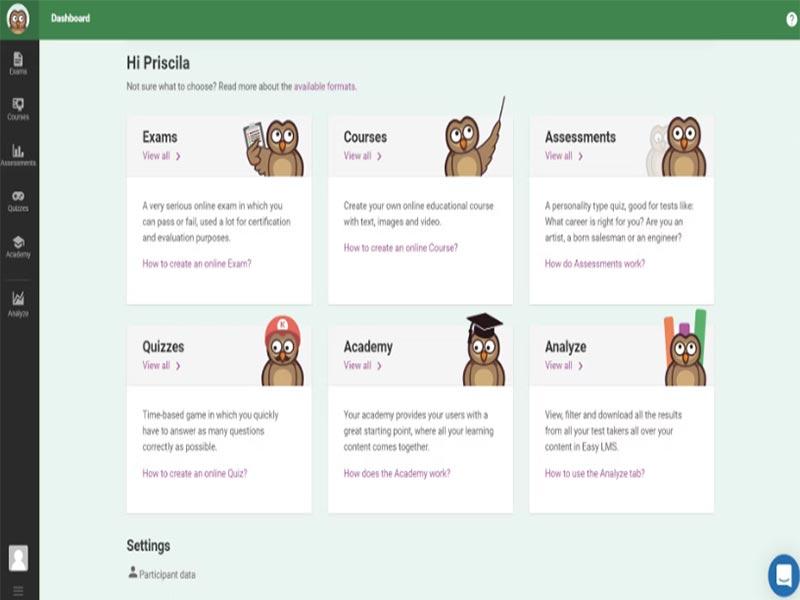Click View all under Quizzes
The width and height of the screenshot is (800, 600).
coord(156,365)
